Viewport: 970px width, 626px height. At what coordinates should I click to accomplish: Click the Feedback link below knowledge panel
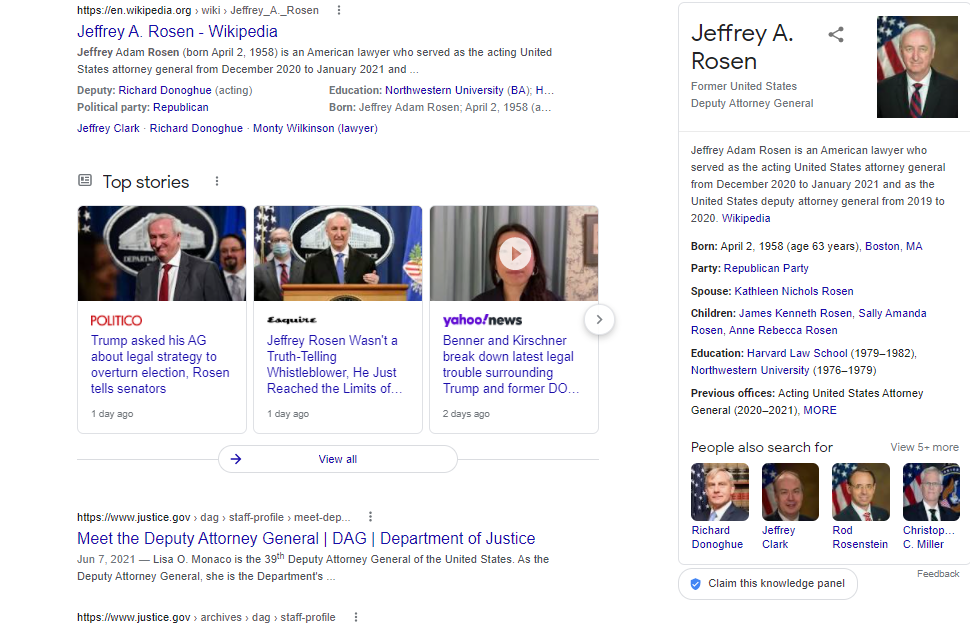[x=938, y=574]
